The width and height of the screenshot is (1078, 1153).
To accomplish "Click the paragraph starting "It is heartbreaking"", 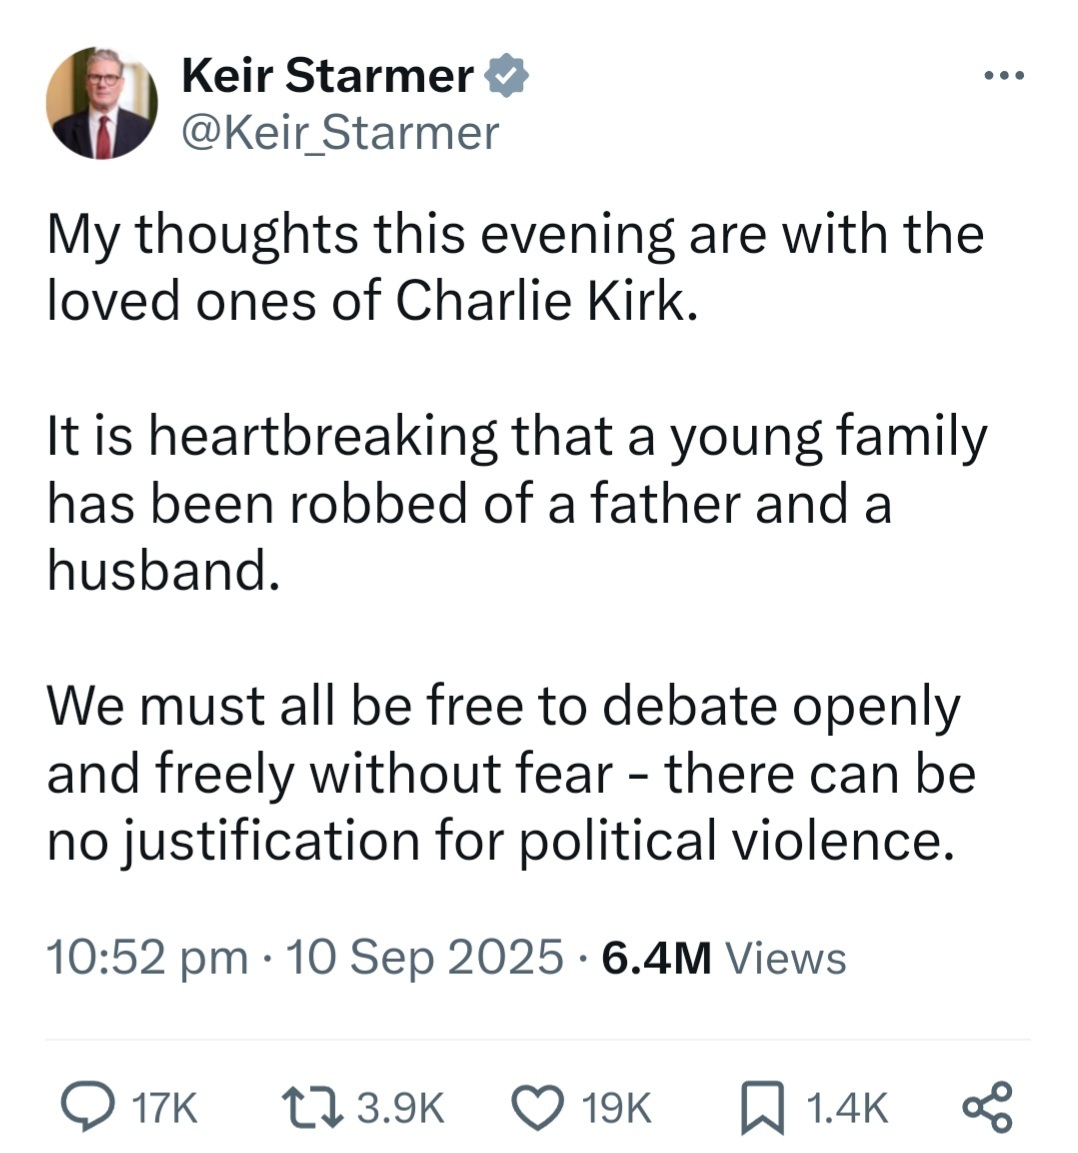I will click(517, 503).
